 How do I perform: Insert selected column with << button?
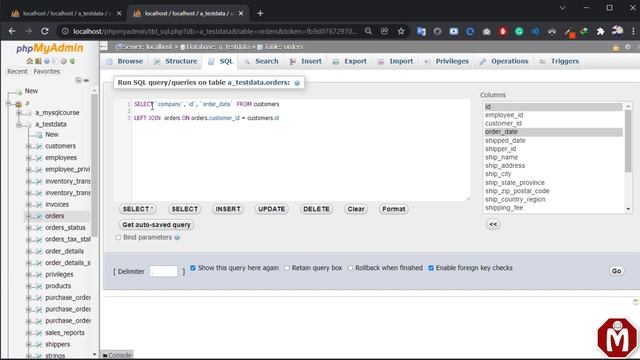pos(493,224)
